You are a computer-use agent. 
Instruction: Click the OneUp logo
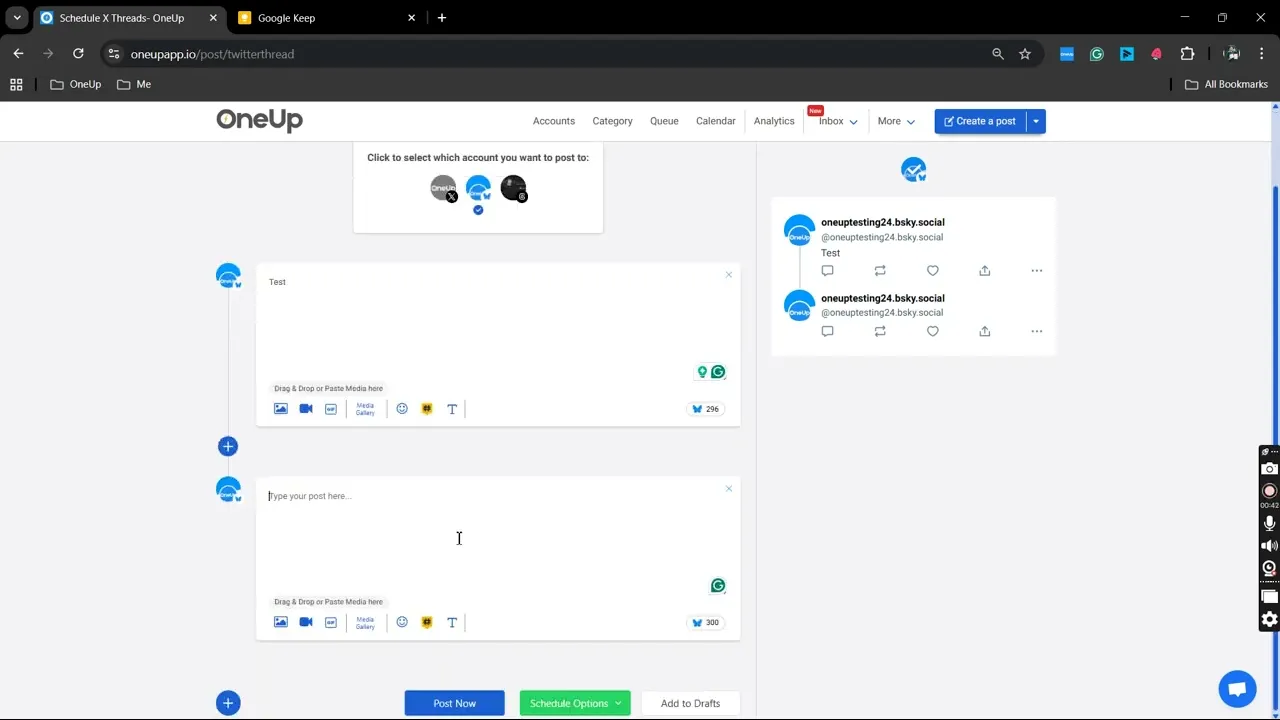(x=259, y=120)
